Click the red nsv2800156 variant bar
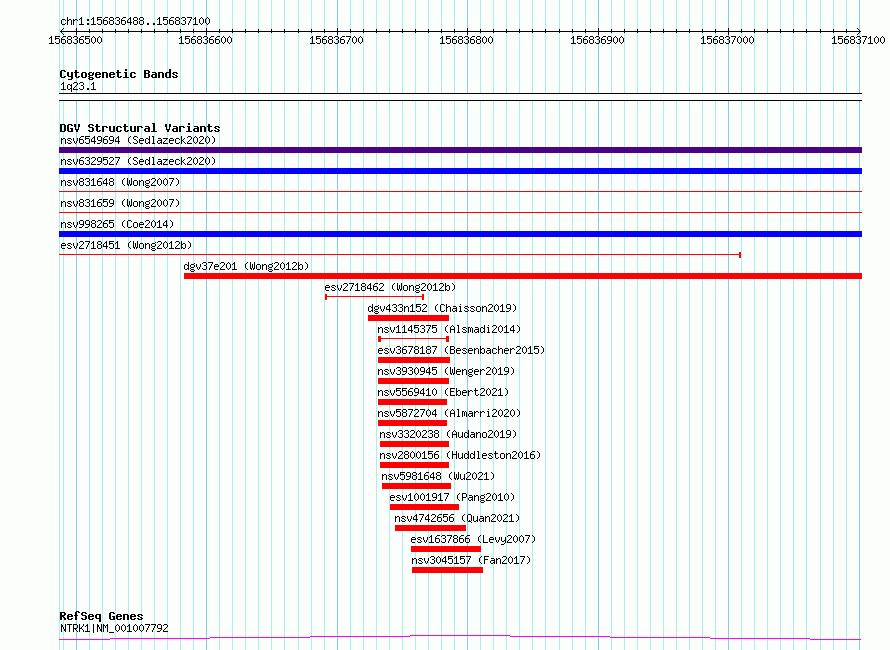This screenshot has width=890, height=650. coord(414,465)
